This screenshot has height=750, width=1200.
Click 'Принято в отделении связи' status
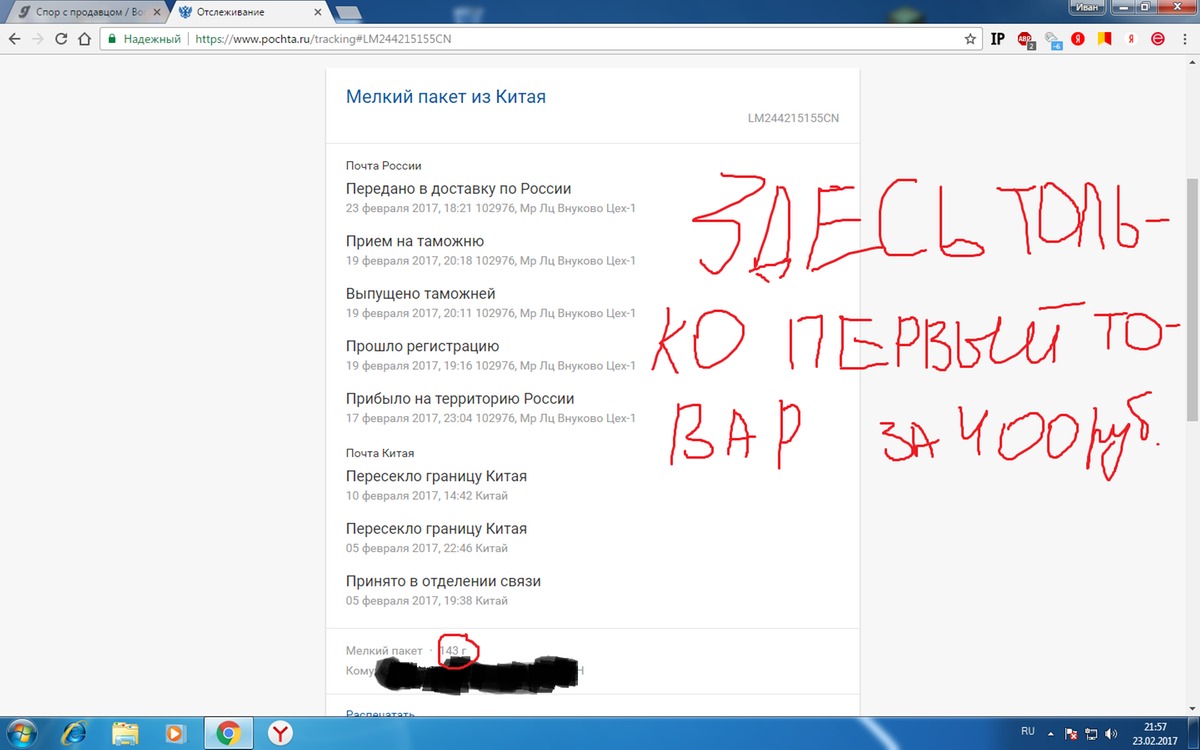tap(443, 581)
